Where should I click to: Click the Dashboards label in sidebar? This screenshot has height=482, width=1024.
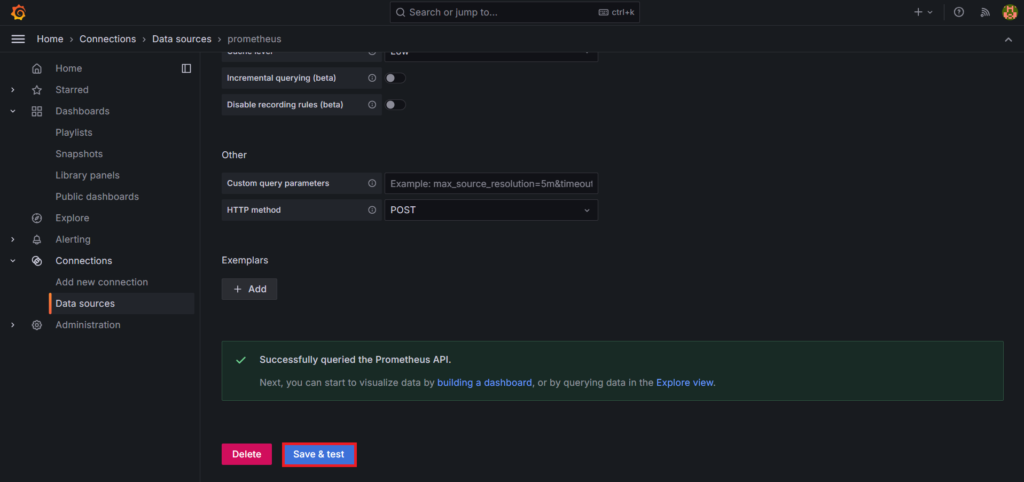(82, 111)
